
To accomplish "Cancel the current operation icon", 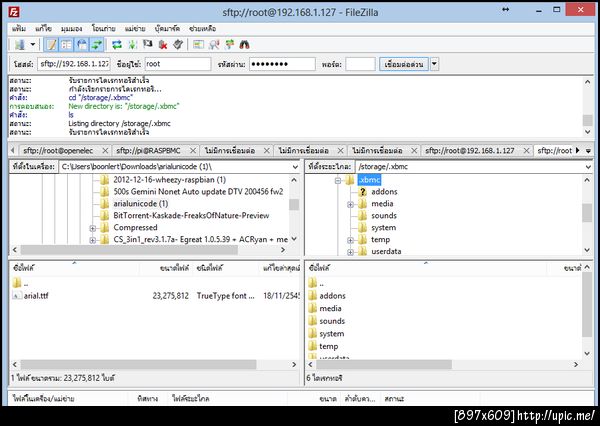I will pyautogui.click(x=147, y=45).
